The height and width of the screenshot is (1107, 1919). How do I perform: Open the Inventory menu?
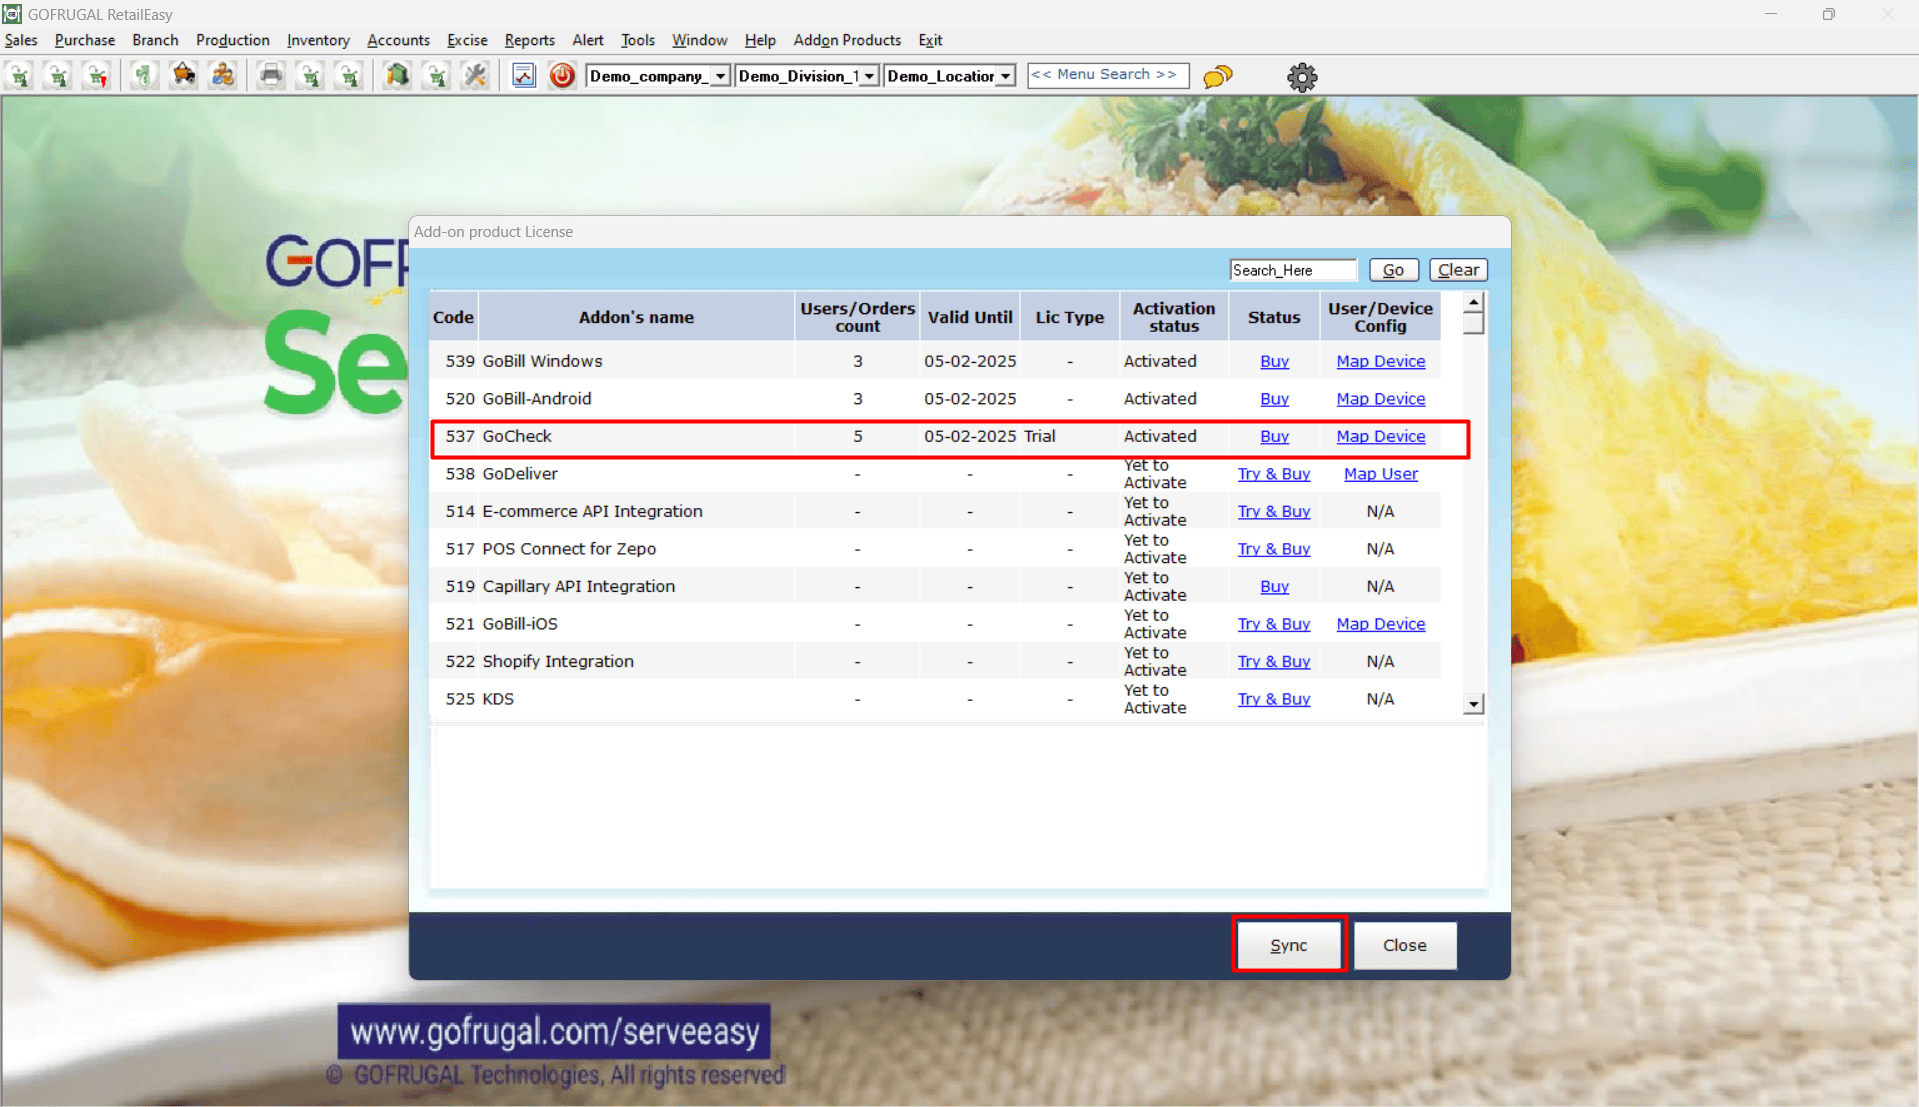coord(318,40)
